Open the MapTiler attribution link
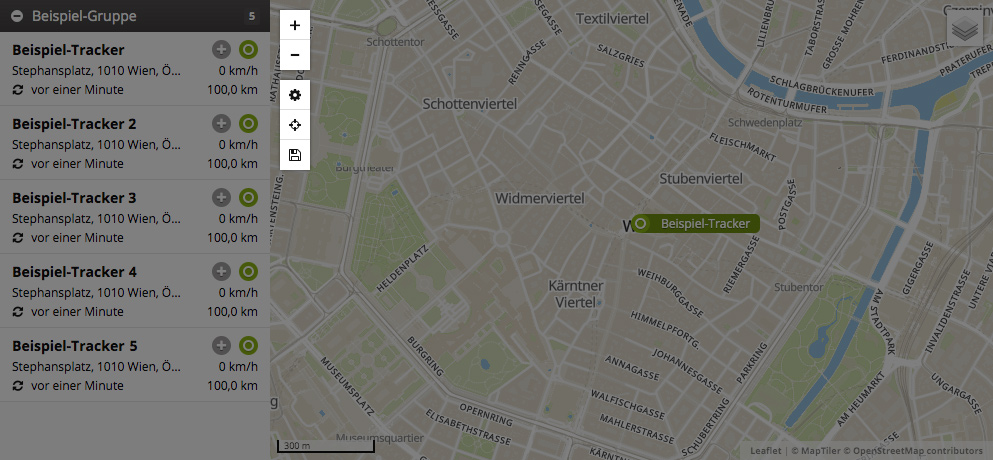Viewport: 993px width, 460px height. tap(823, 450)
